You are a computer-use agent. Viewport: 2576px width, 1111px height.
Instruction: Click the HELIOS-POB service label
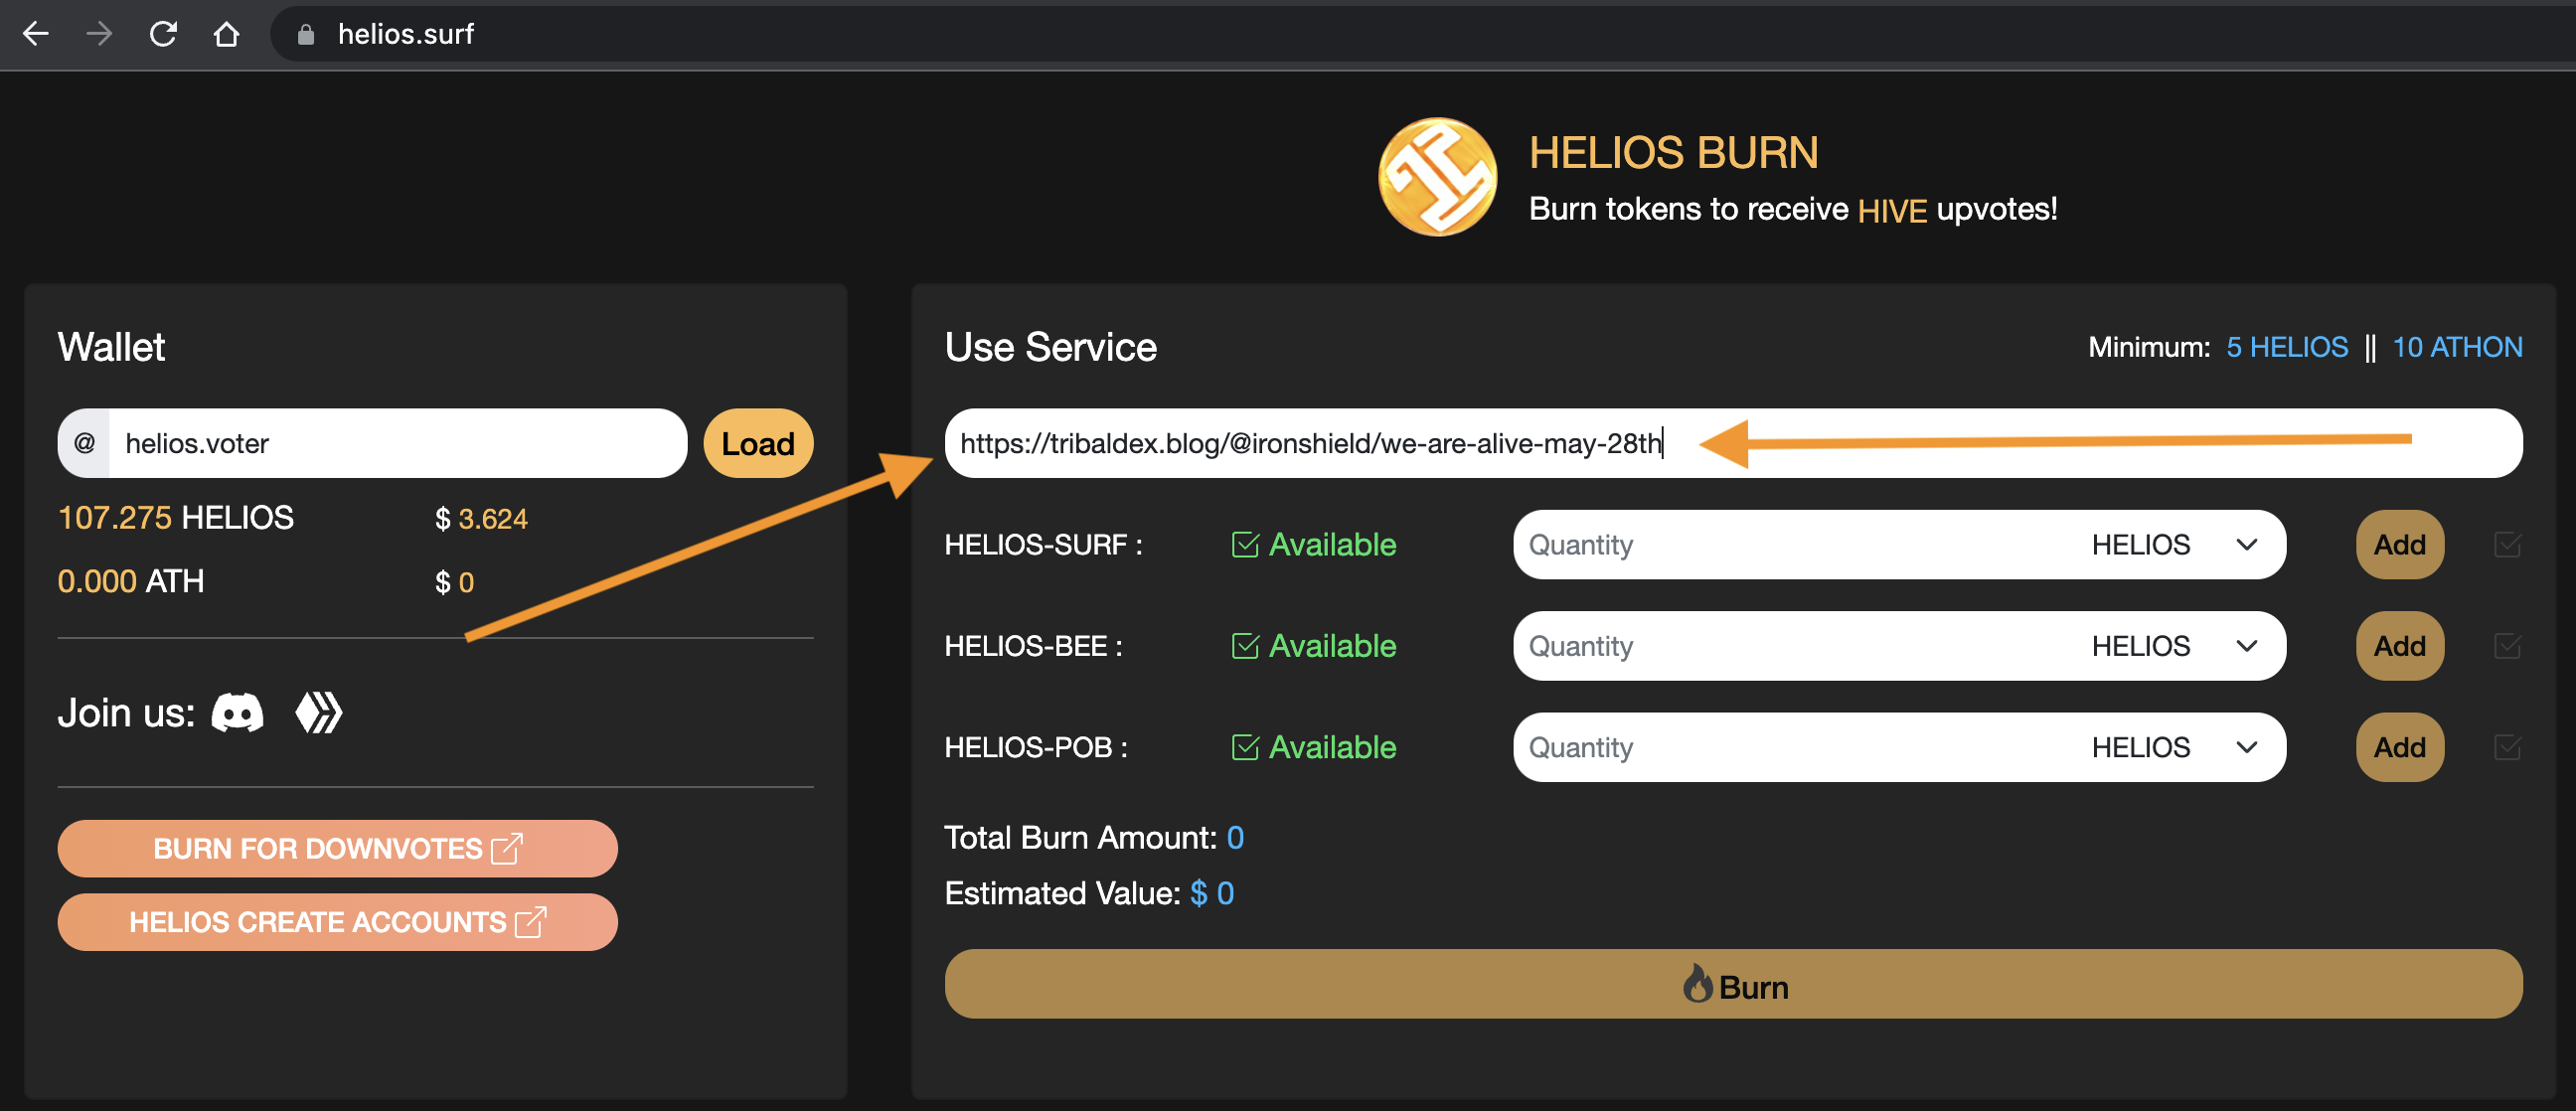(1036, 747)
